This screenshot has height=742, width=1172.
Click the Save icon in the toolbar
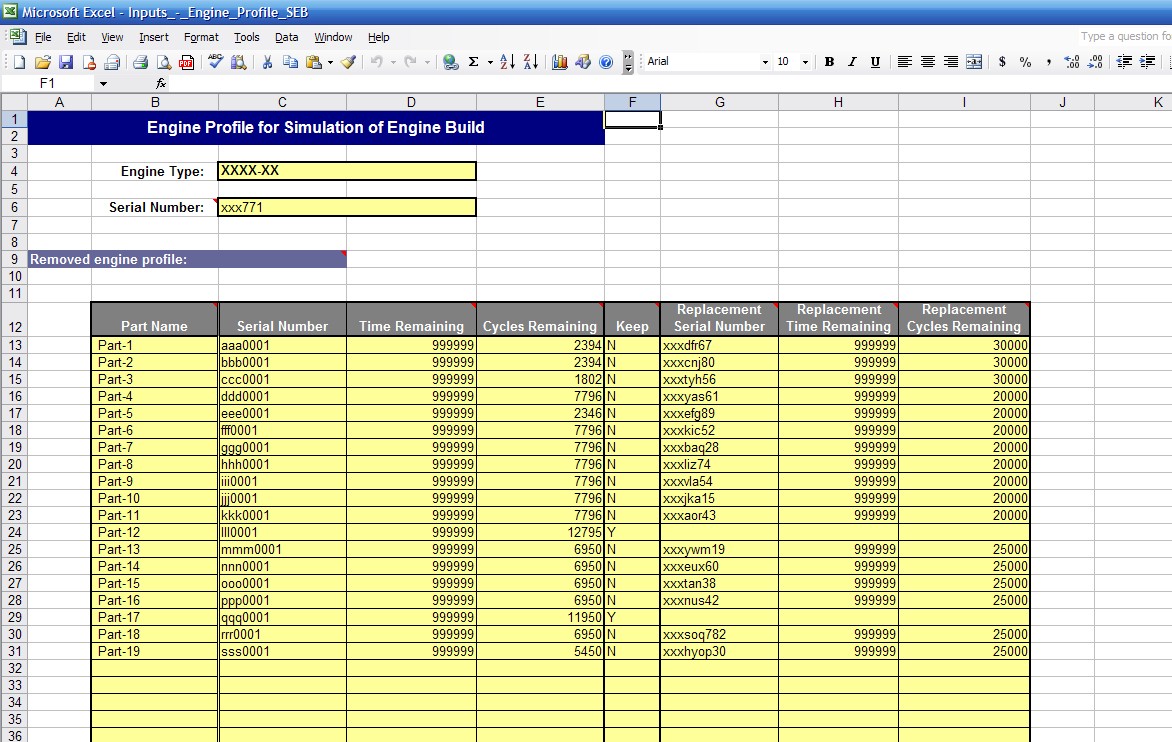click(66, 62)
